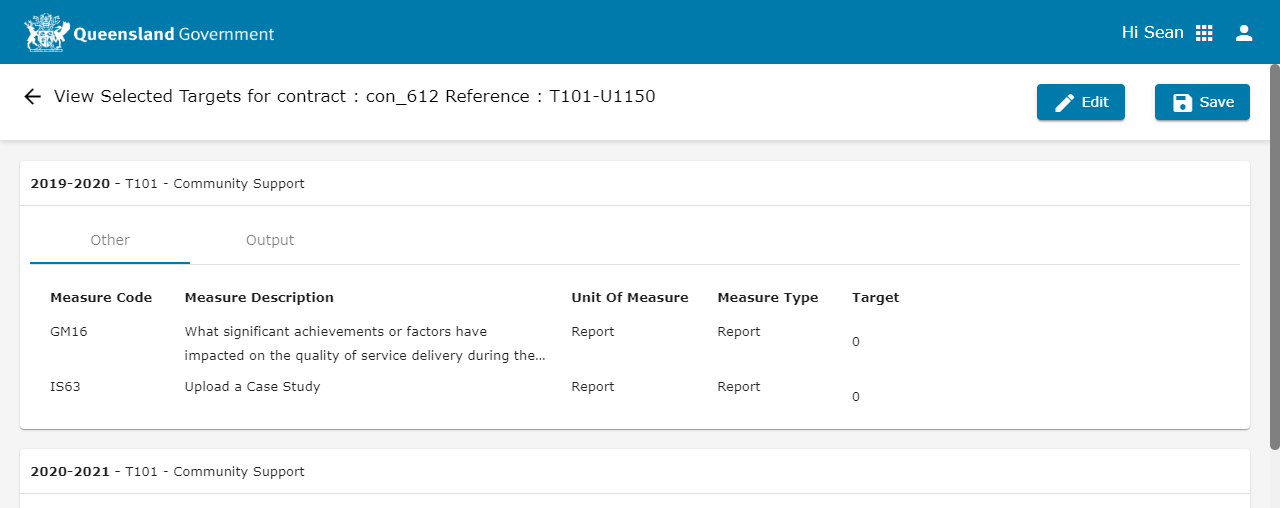Click the Upload a Case Study description
Screen dimensions: 1280x508
tap(252, 387)
